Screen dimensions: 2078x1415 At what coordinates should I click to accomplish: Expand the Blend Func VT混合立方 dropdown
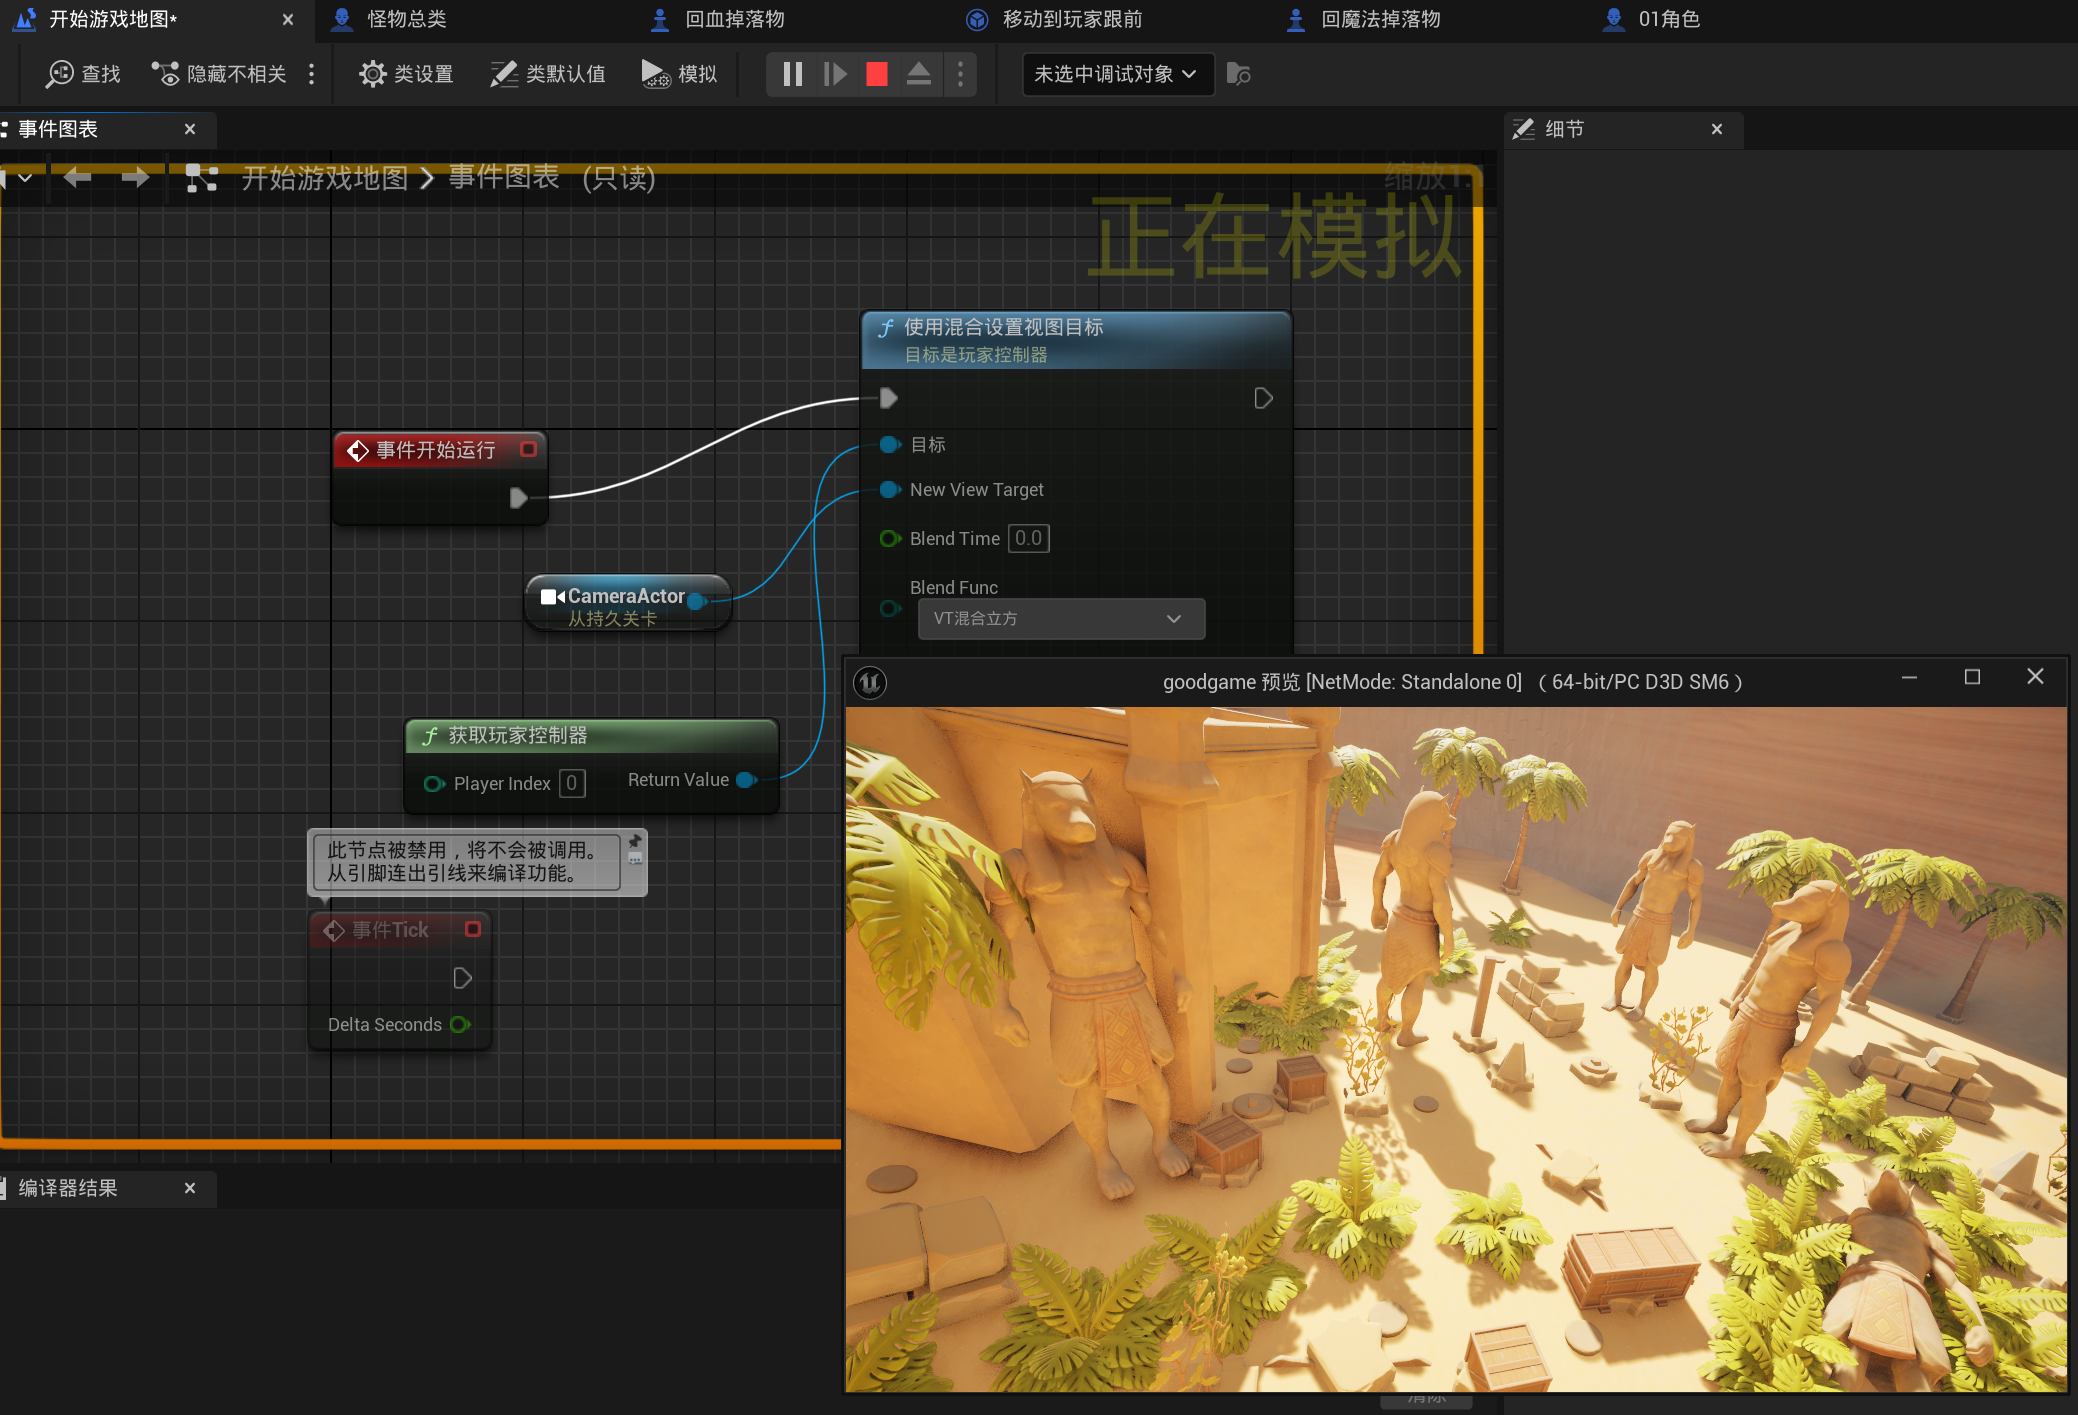click(x=1060, y=619)
